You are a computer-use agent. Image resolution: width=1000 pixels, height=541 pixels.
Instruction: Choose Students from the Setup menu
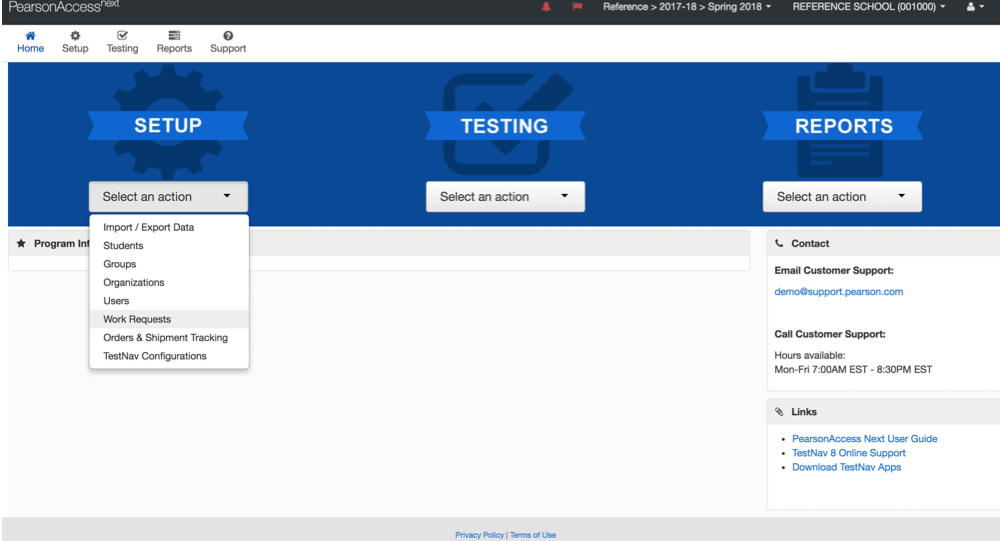click(169, 246)
